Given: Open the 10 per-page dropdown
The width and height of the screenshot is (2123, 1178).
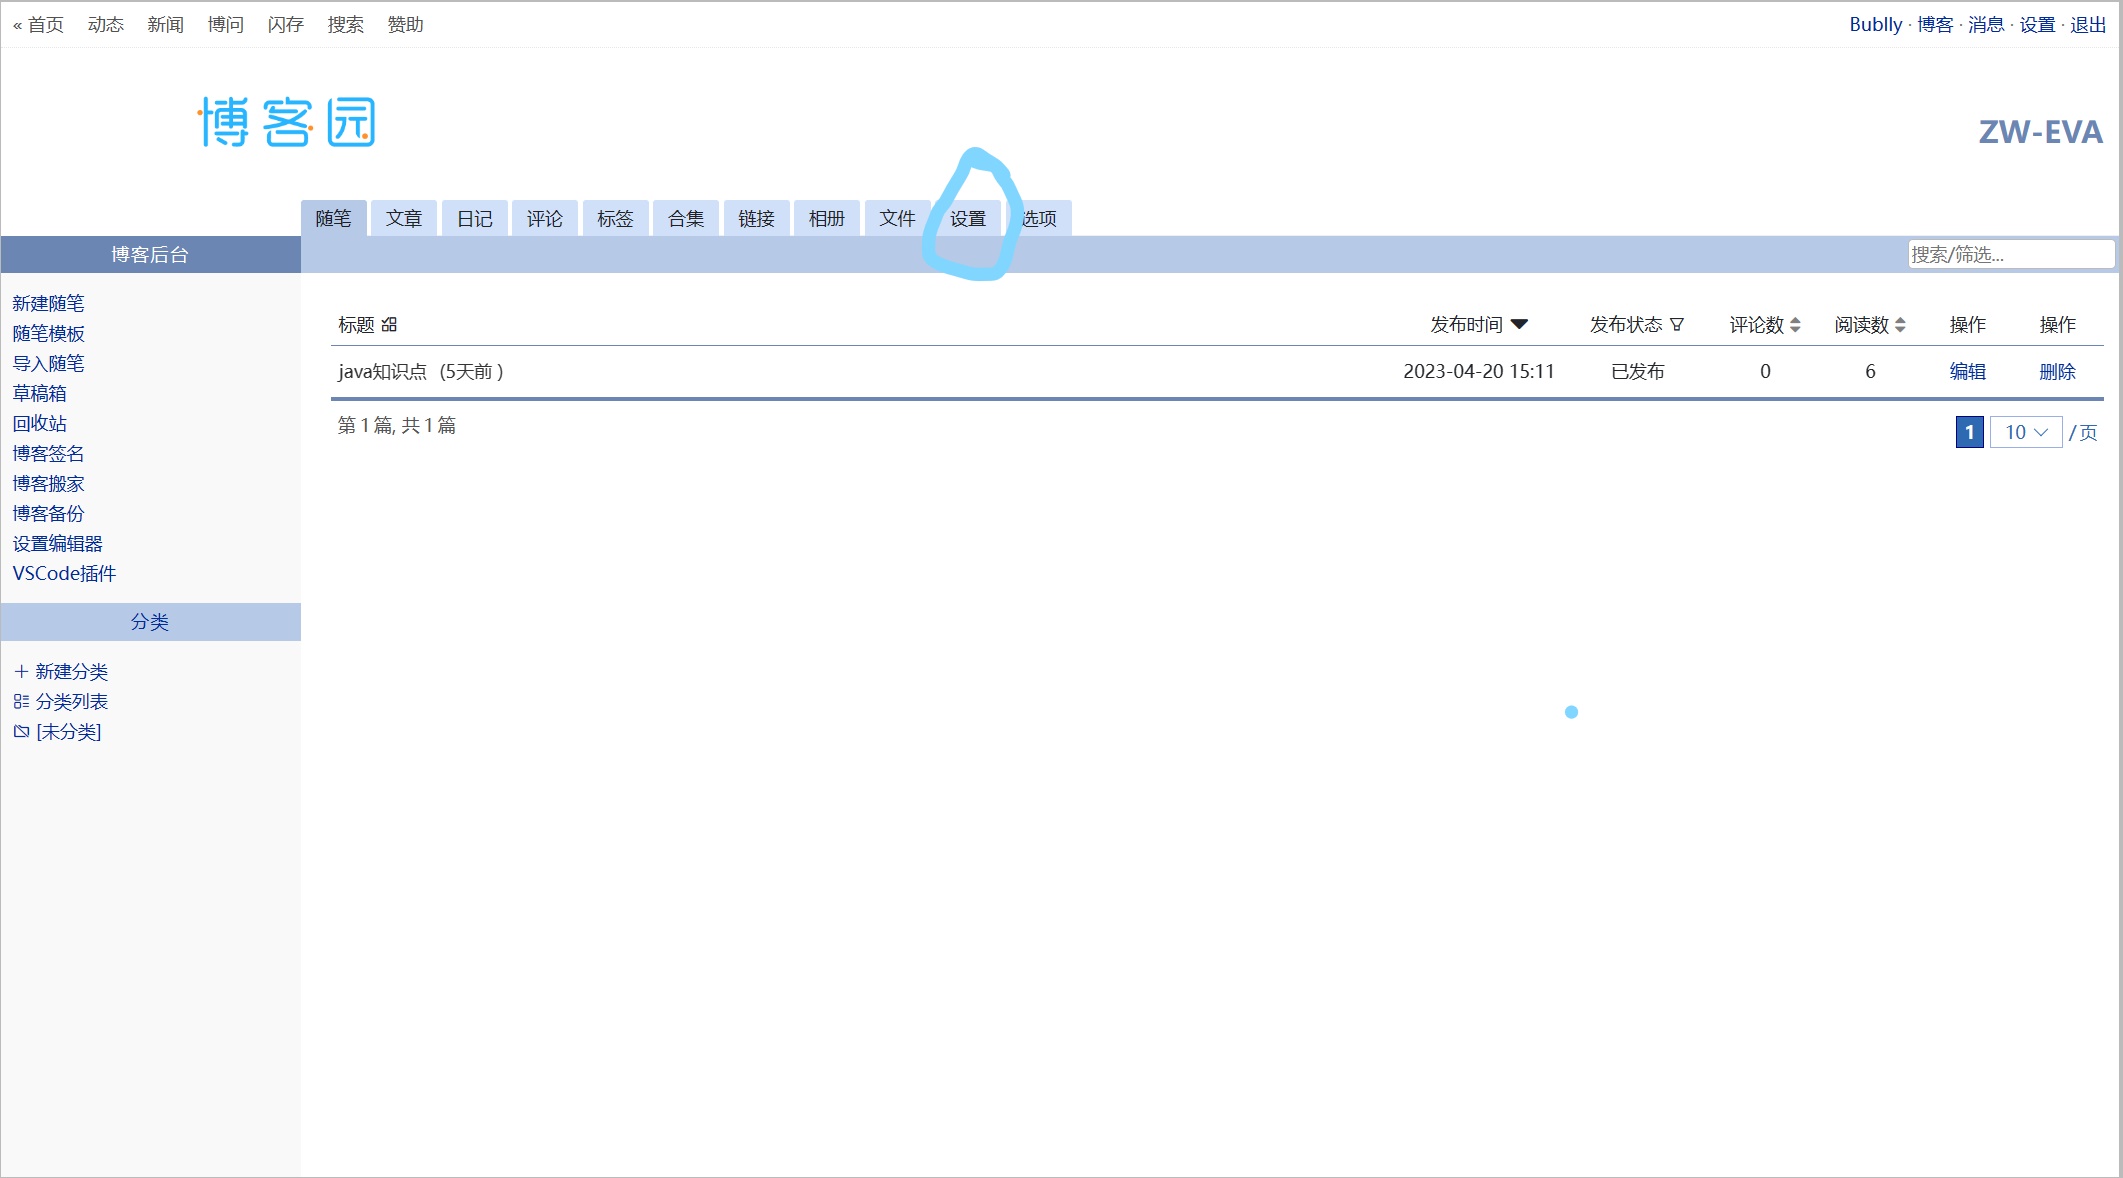Looking at the screenshot, I should 2026,432.
